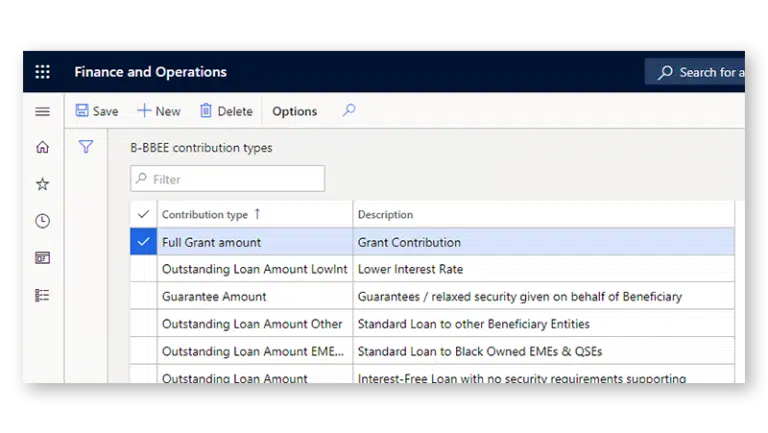This screenshot has width=768, height=433.
Task: Deselect the Full Grant amount row checkbox
Action: click(143, 242)
